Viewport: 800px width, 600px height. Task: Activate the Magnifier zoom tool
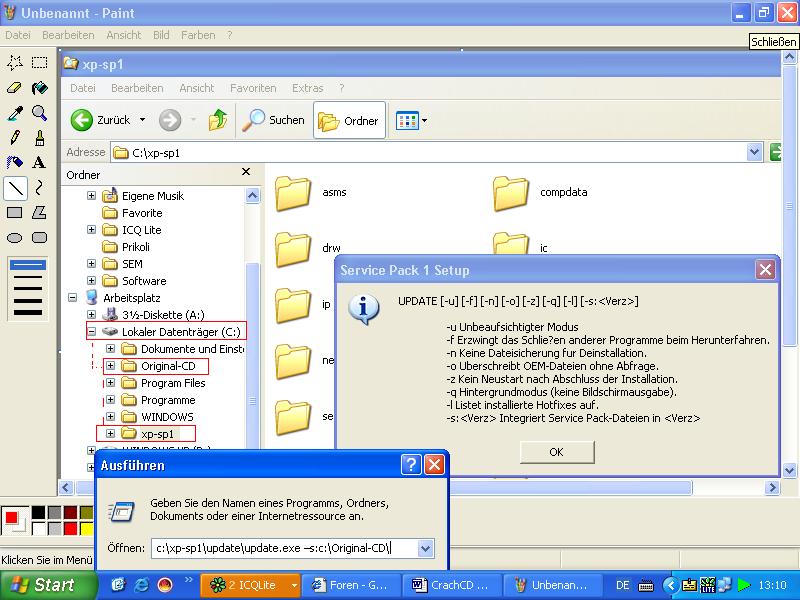39,113
